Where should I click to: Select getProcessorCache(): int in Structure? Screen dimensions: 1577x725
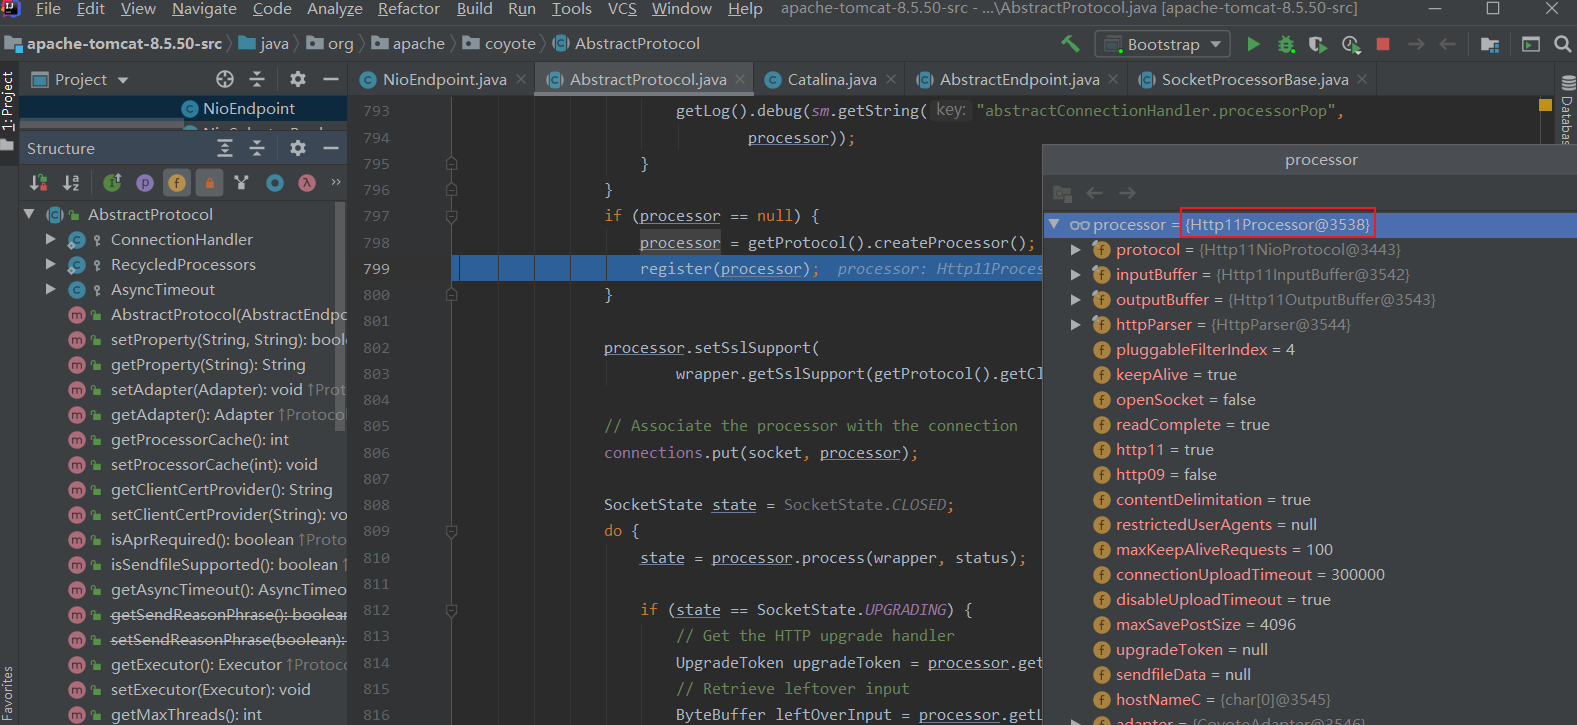tap(199, 439)
